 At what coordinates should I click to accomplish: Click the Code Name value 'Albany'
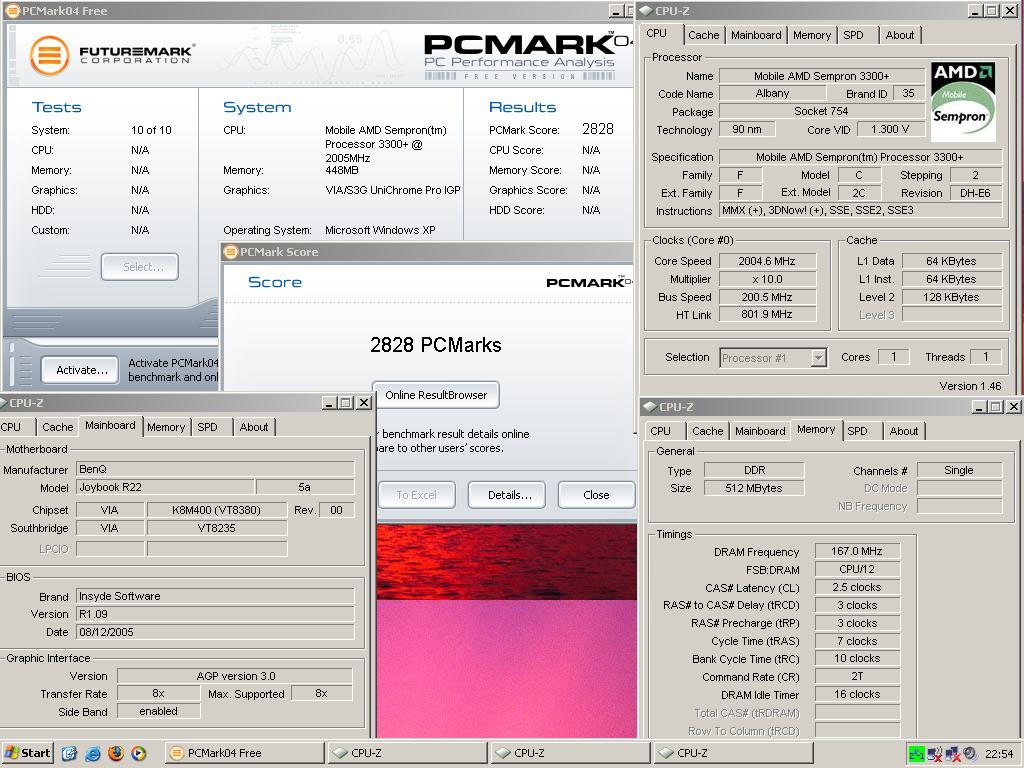tap(772, 93)
